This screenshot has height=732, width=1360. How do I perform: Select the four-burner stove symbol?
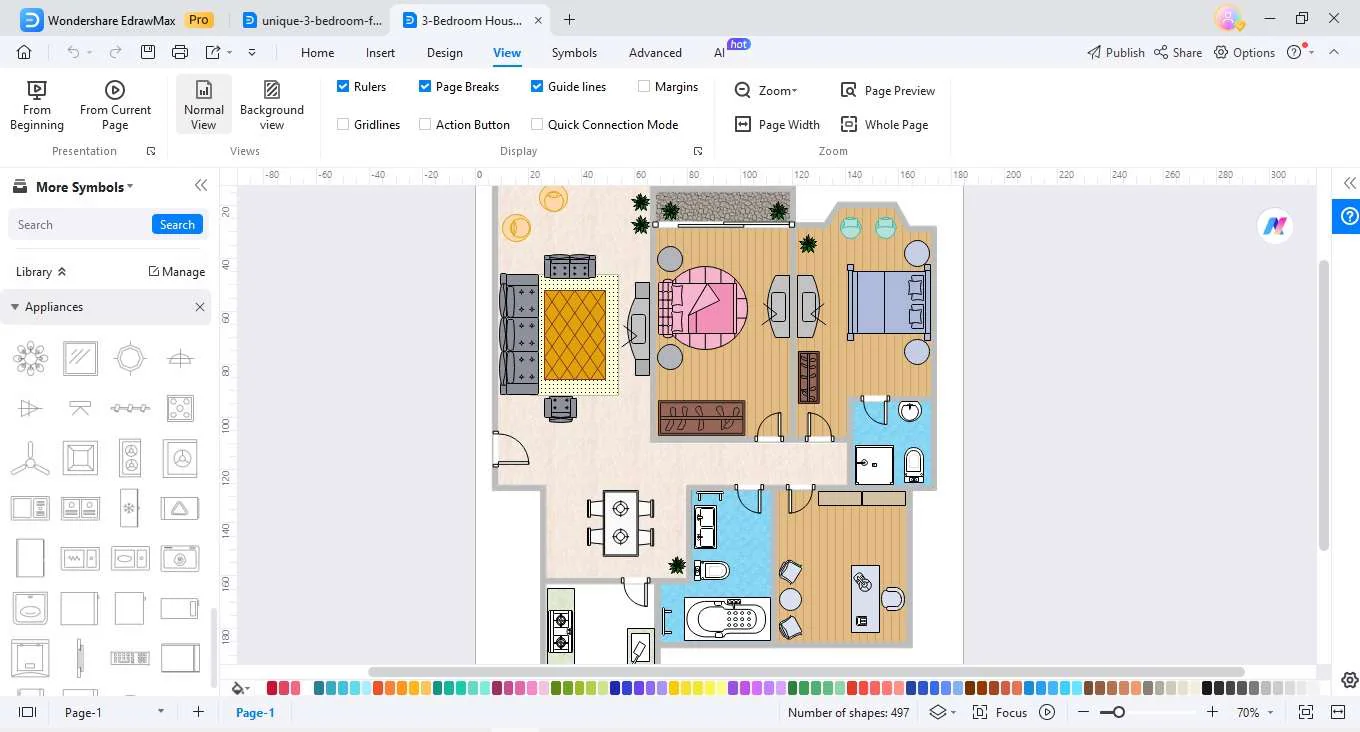[x=180, y=408]
